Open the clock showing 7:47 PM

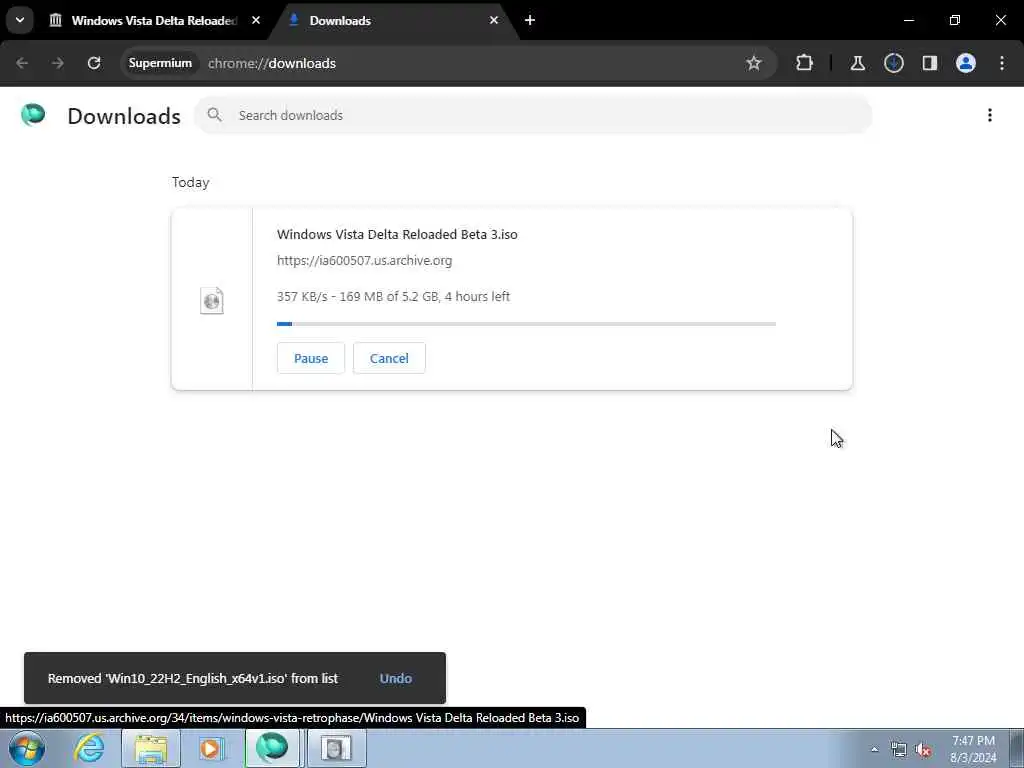pyautogui.click(x=973, y=749)
